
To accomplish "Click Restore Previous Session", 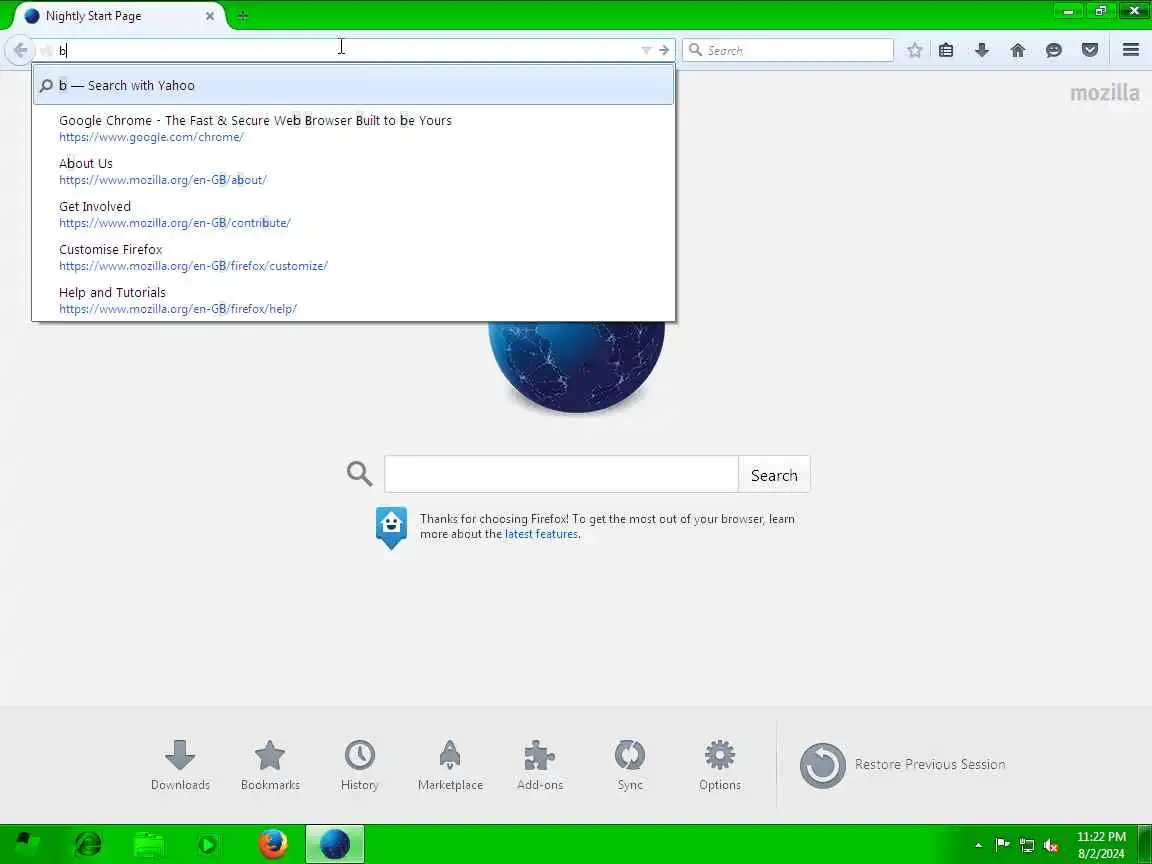I will coord(902,765).
